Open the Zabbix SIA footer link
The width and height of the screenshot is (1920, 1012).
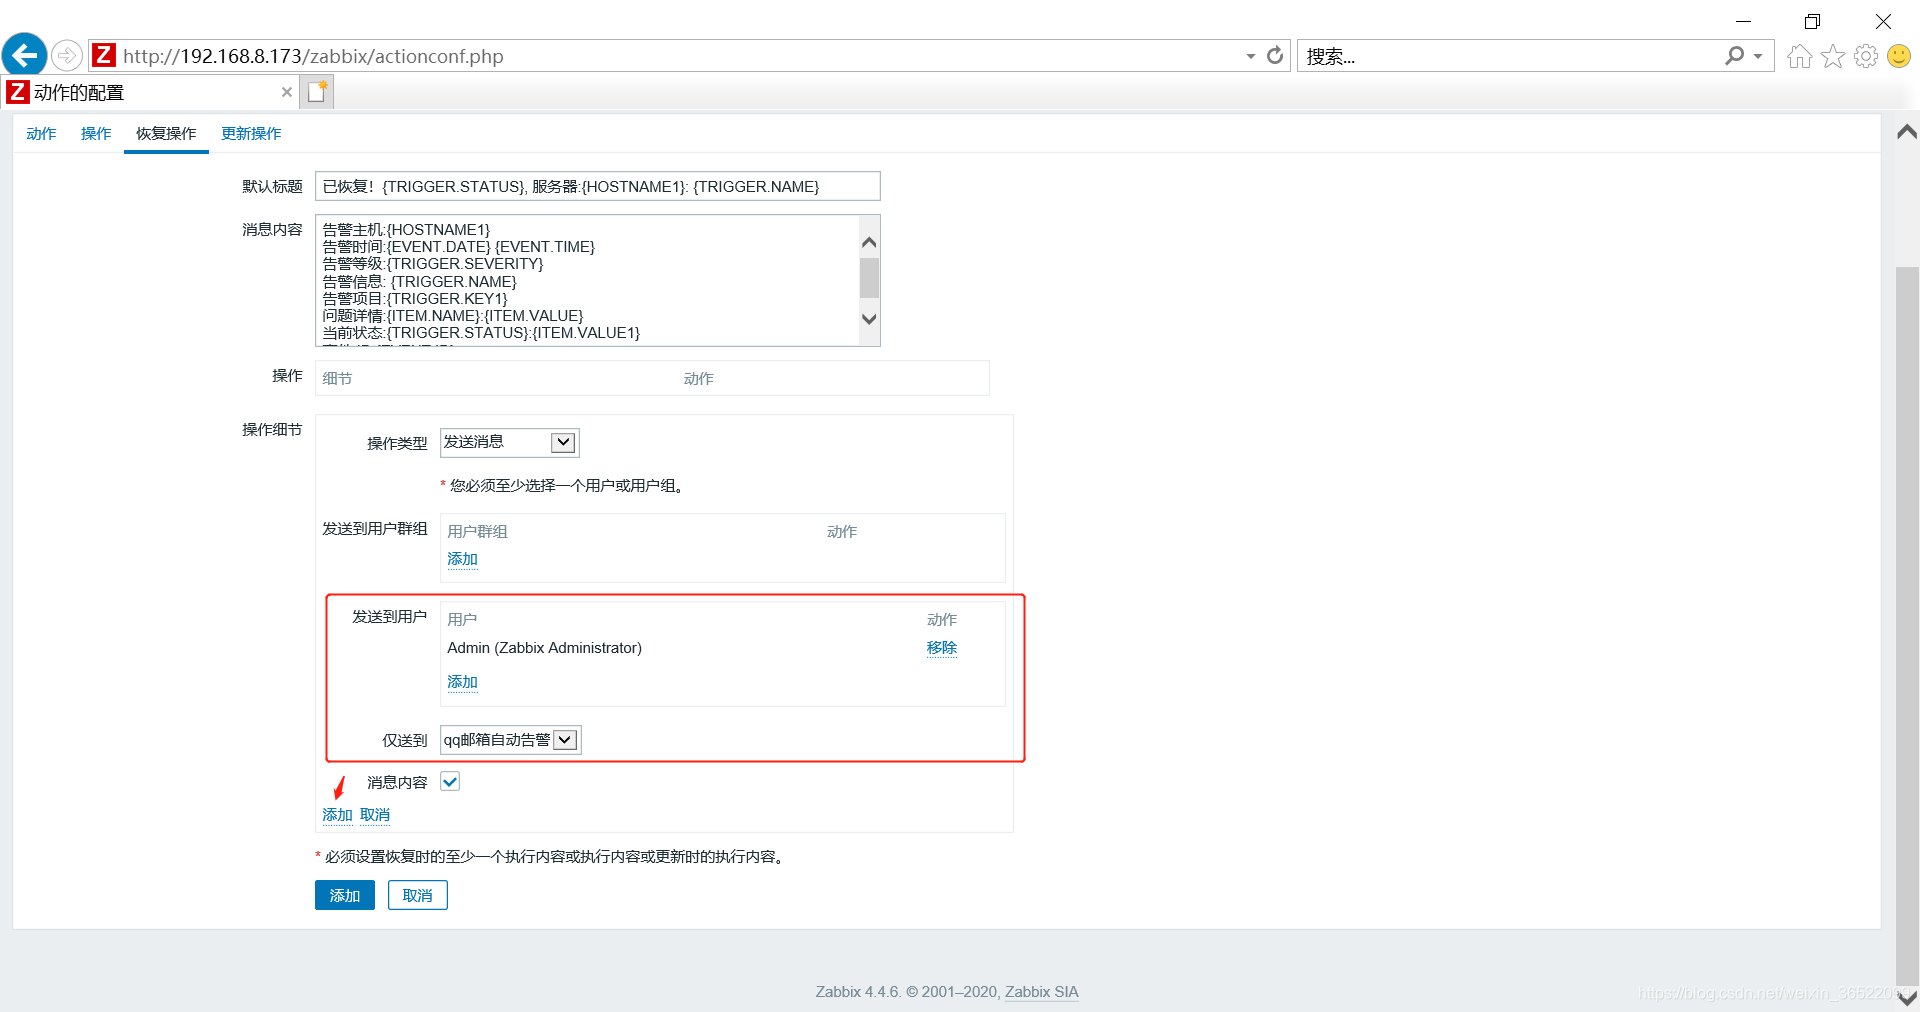[x=1041, y=992]
